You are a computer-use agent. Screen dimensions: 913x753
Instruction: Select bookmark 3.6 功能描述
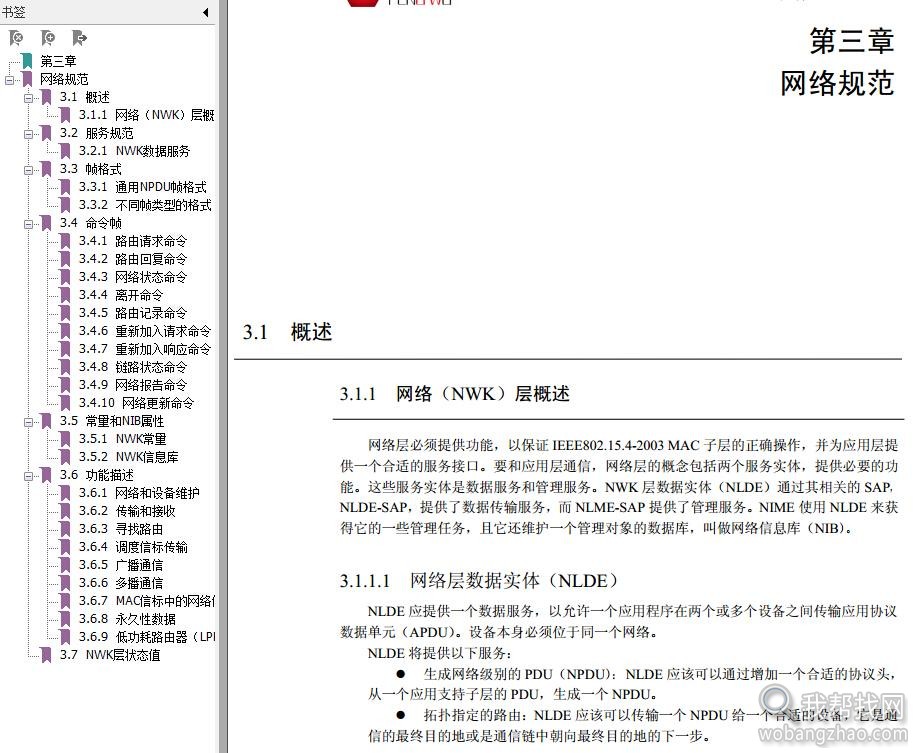click(96, 475)
